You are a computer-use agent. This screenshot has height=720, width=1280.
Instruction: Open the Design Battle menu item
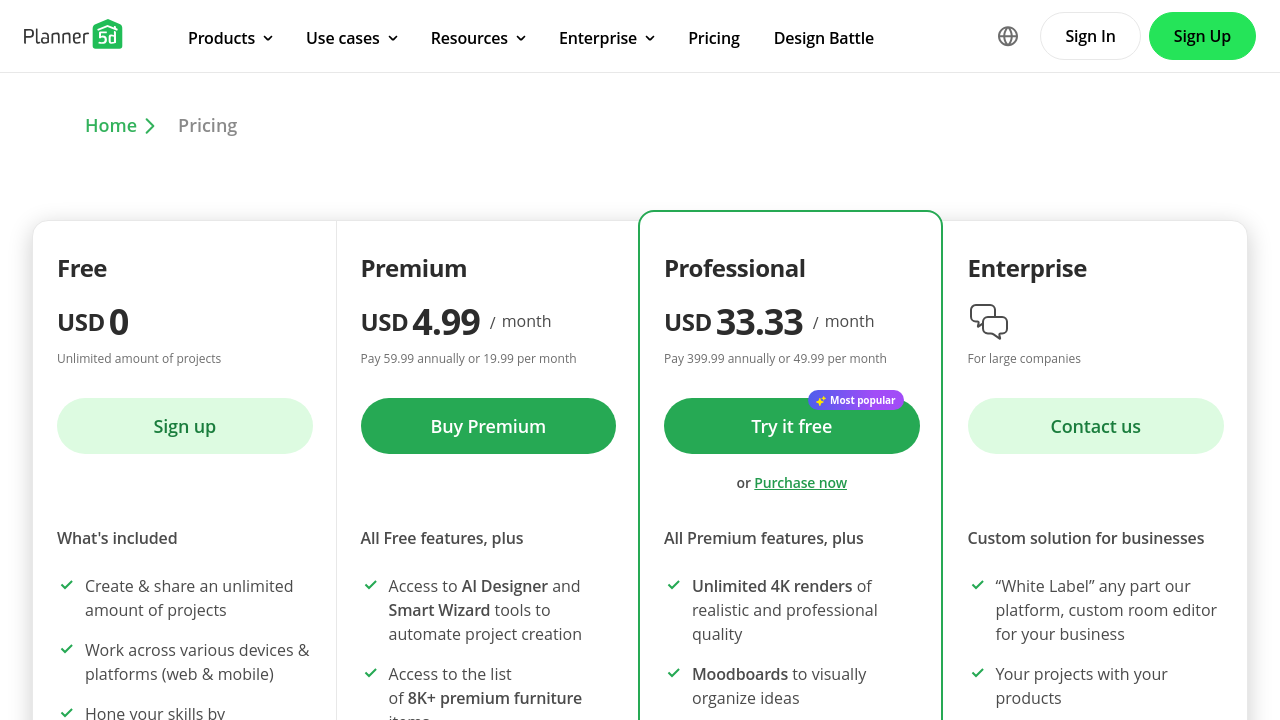[x=823, y=38]
